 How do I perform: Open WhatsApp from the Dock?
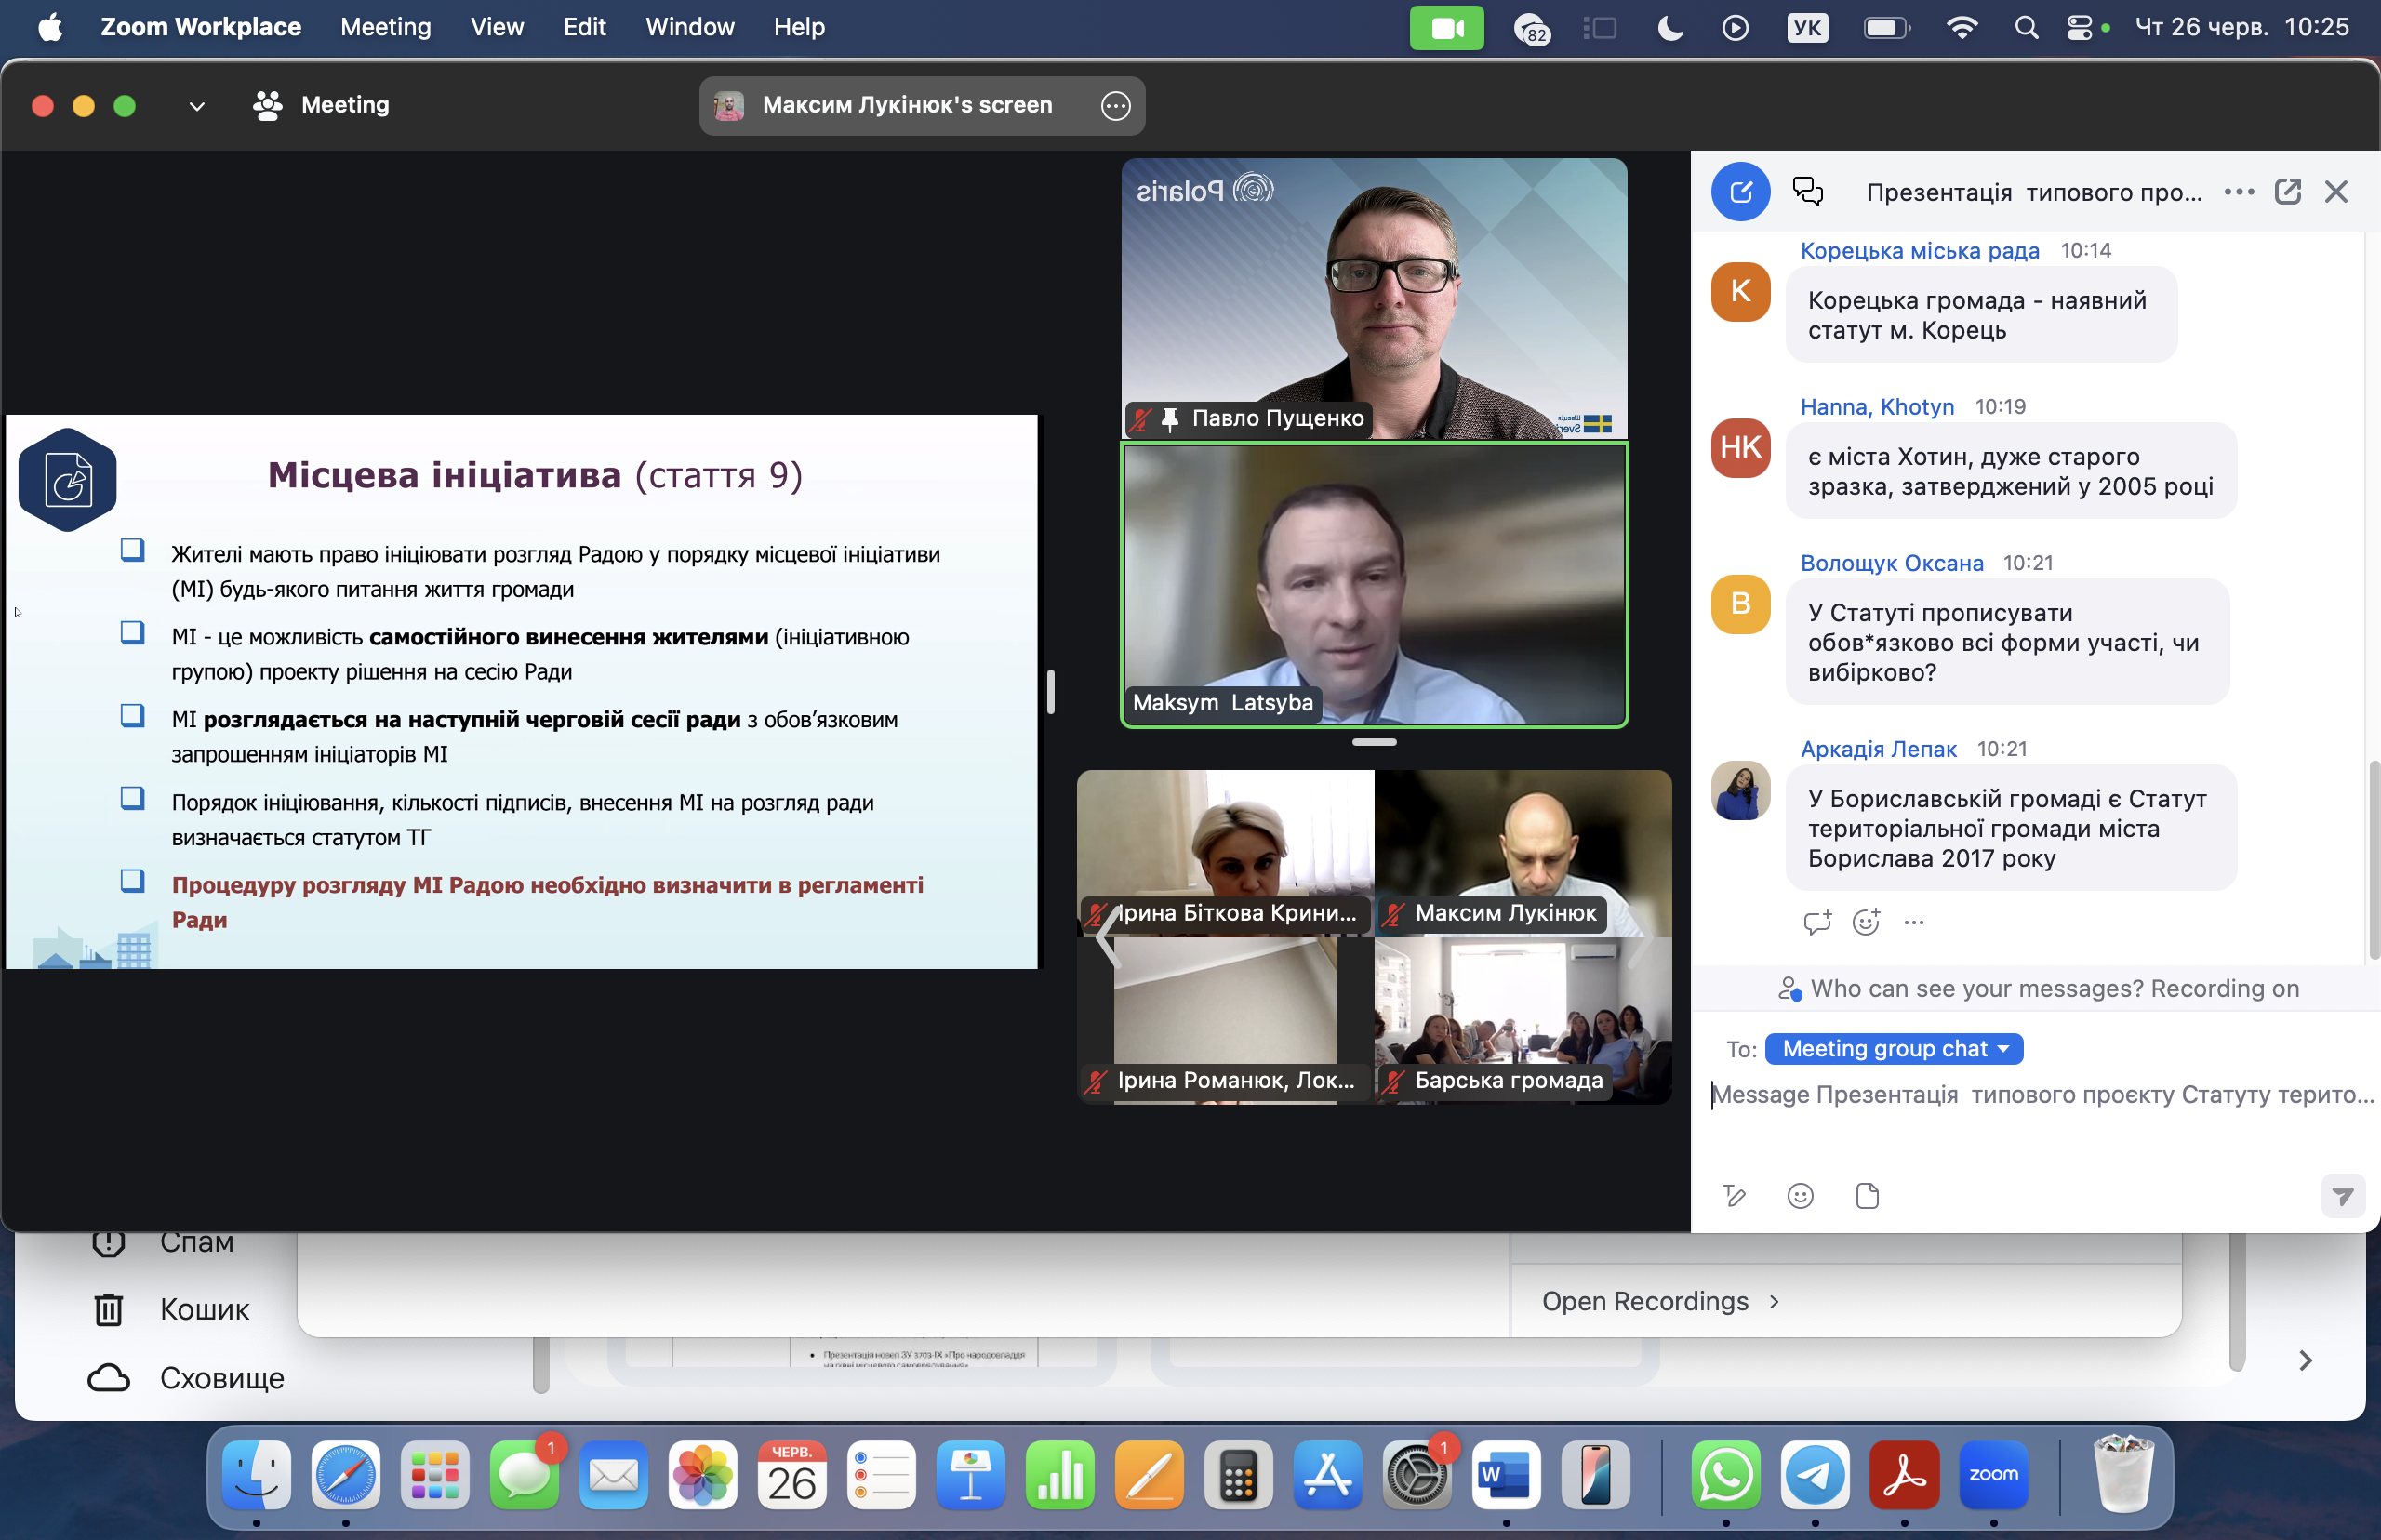[1726, 1475]
